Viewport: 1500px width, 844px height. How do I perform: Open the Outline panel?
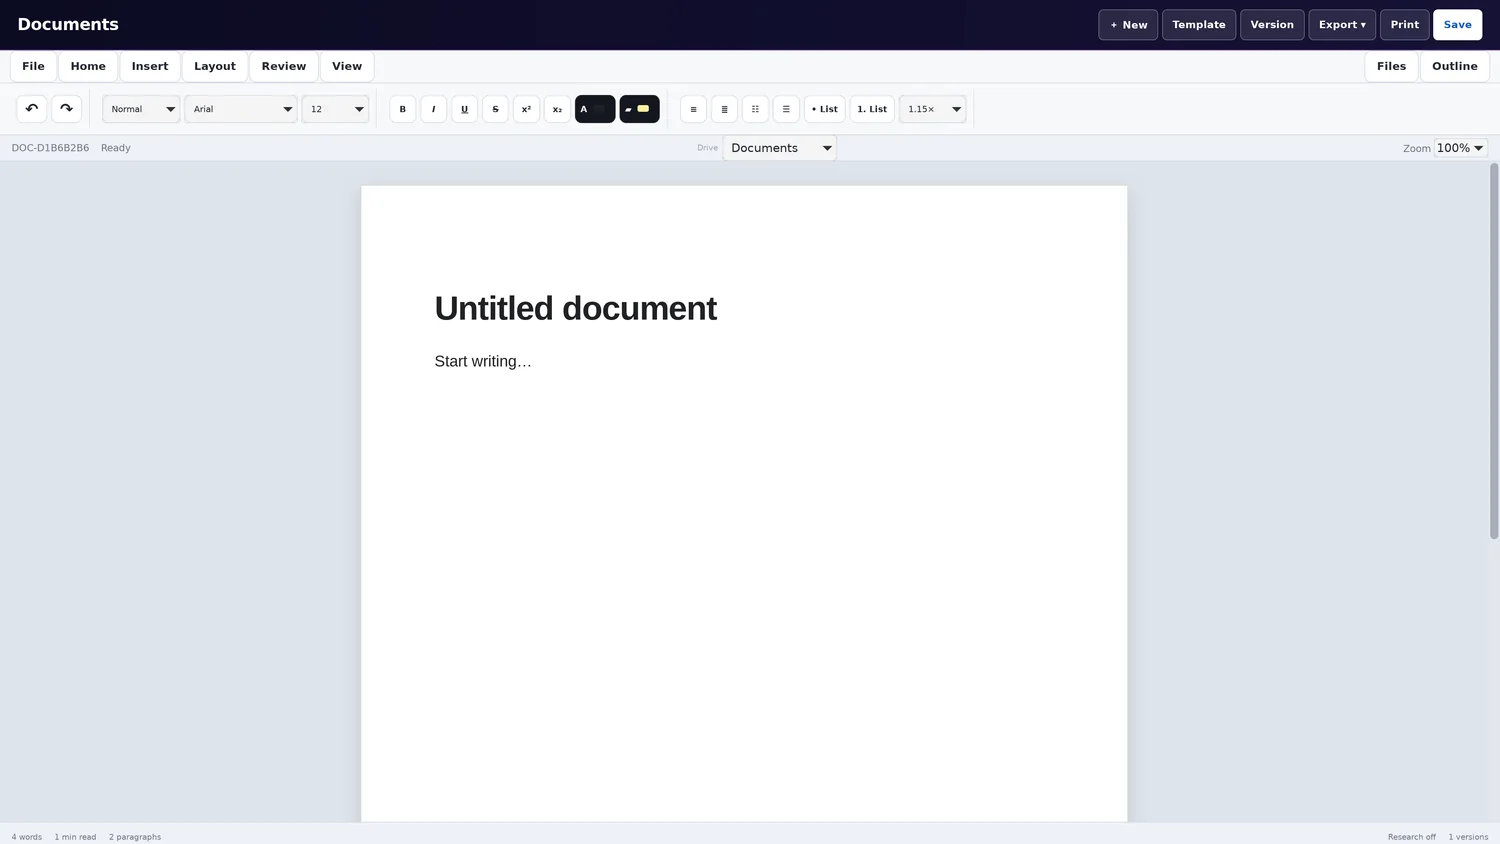coord(1454,66)
